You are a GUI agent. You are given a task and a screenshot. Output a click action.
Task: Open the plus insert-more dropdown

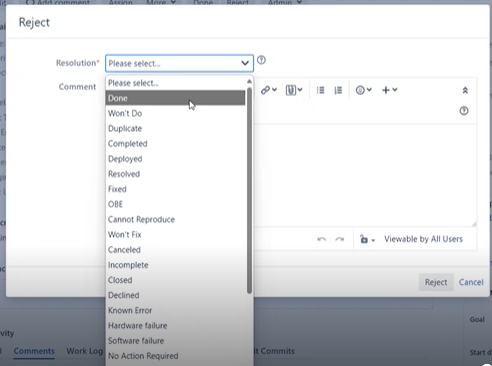(389, 90)
